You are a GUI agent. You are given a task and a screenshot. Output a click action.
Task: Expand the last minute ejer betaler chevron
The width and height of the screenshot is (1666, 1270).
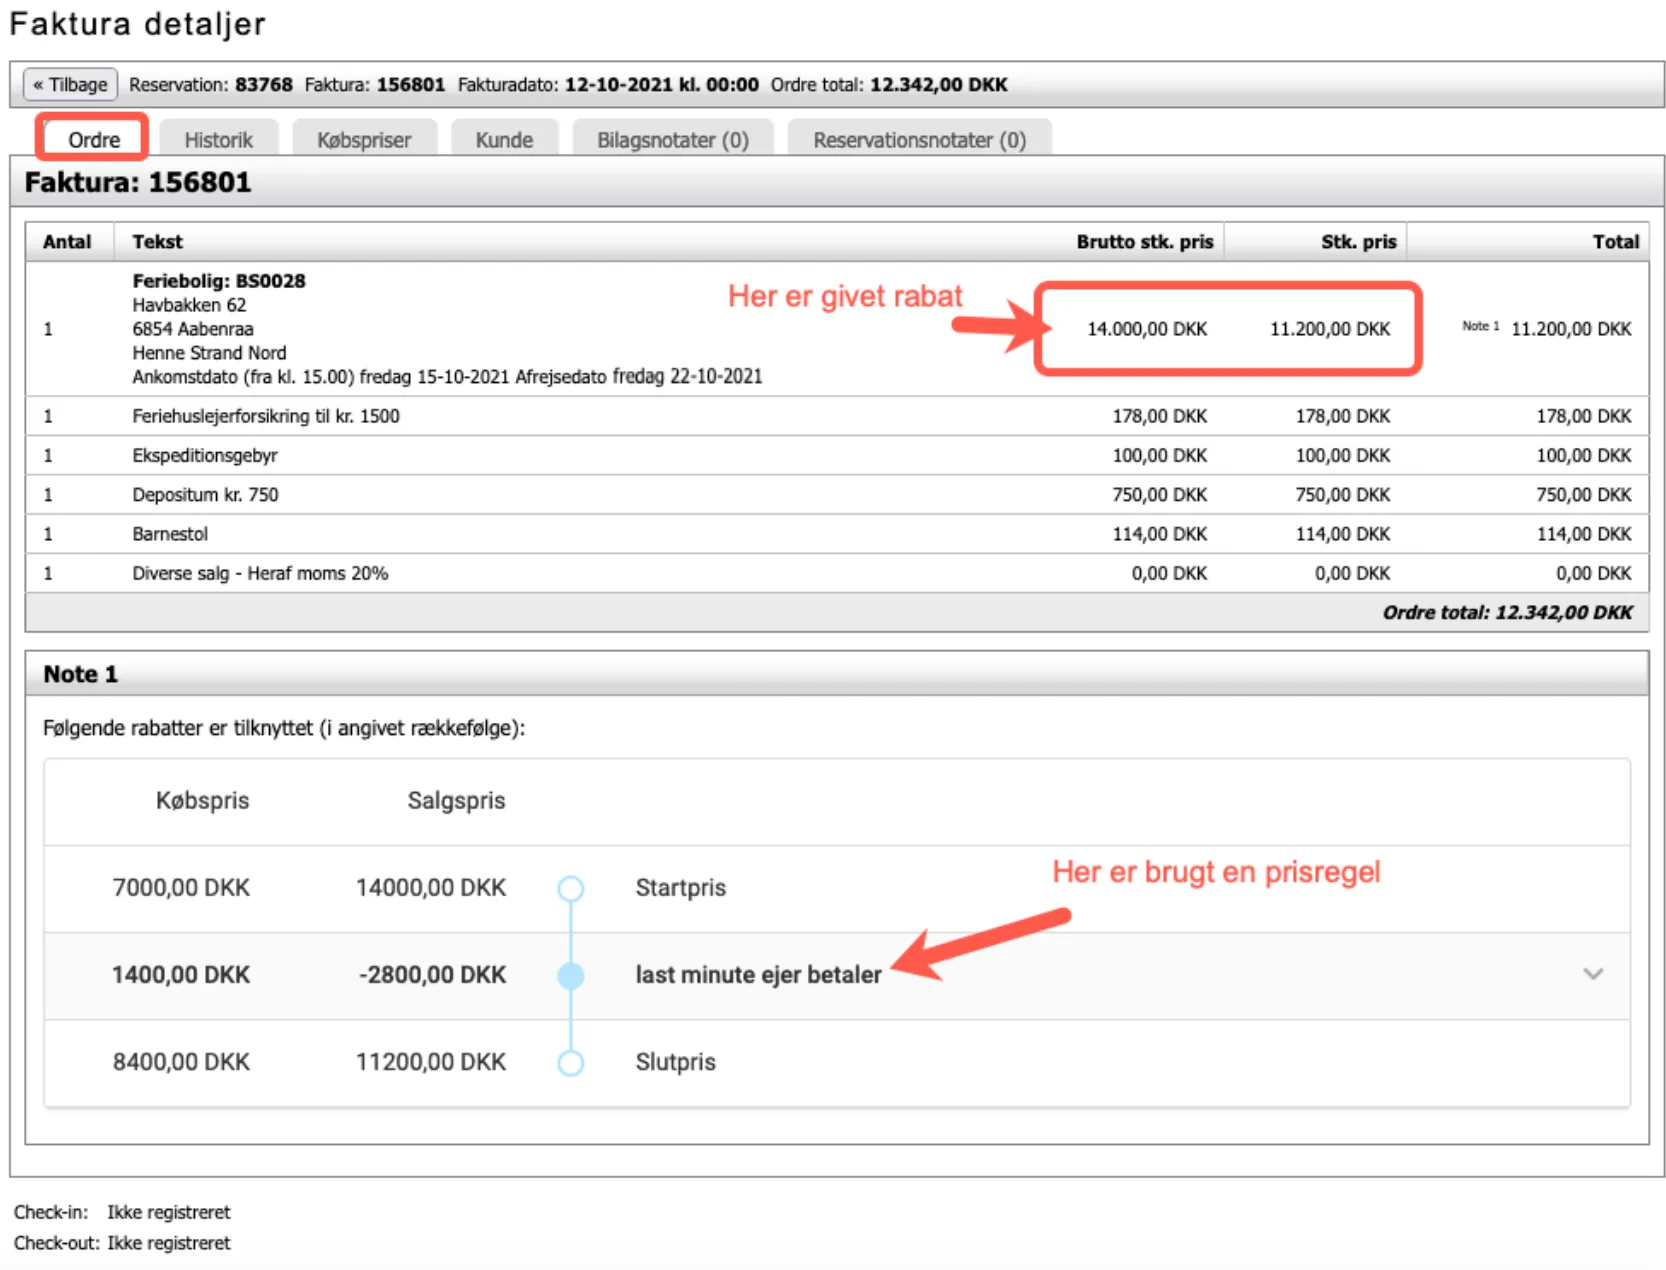point(1593,974)
